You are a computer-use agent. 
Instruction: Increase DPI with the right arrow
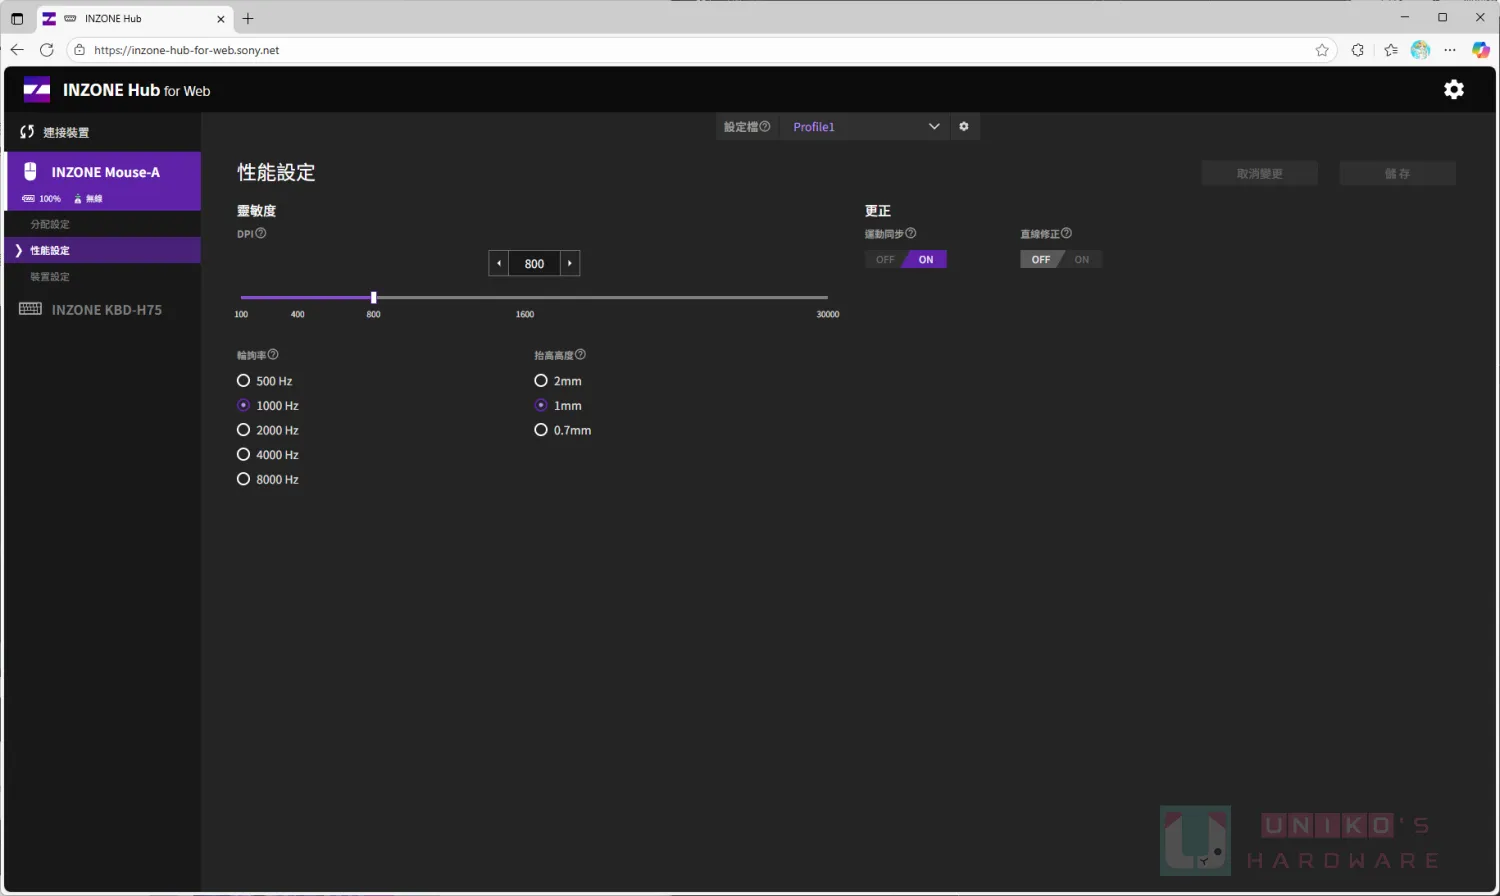[x=570, y=264]
